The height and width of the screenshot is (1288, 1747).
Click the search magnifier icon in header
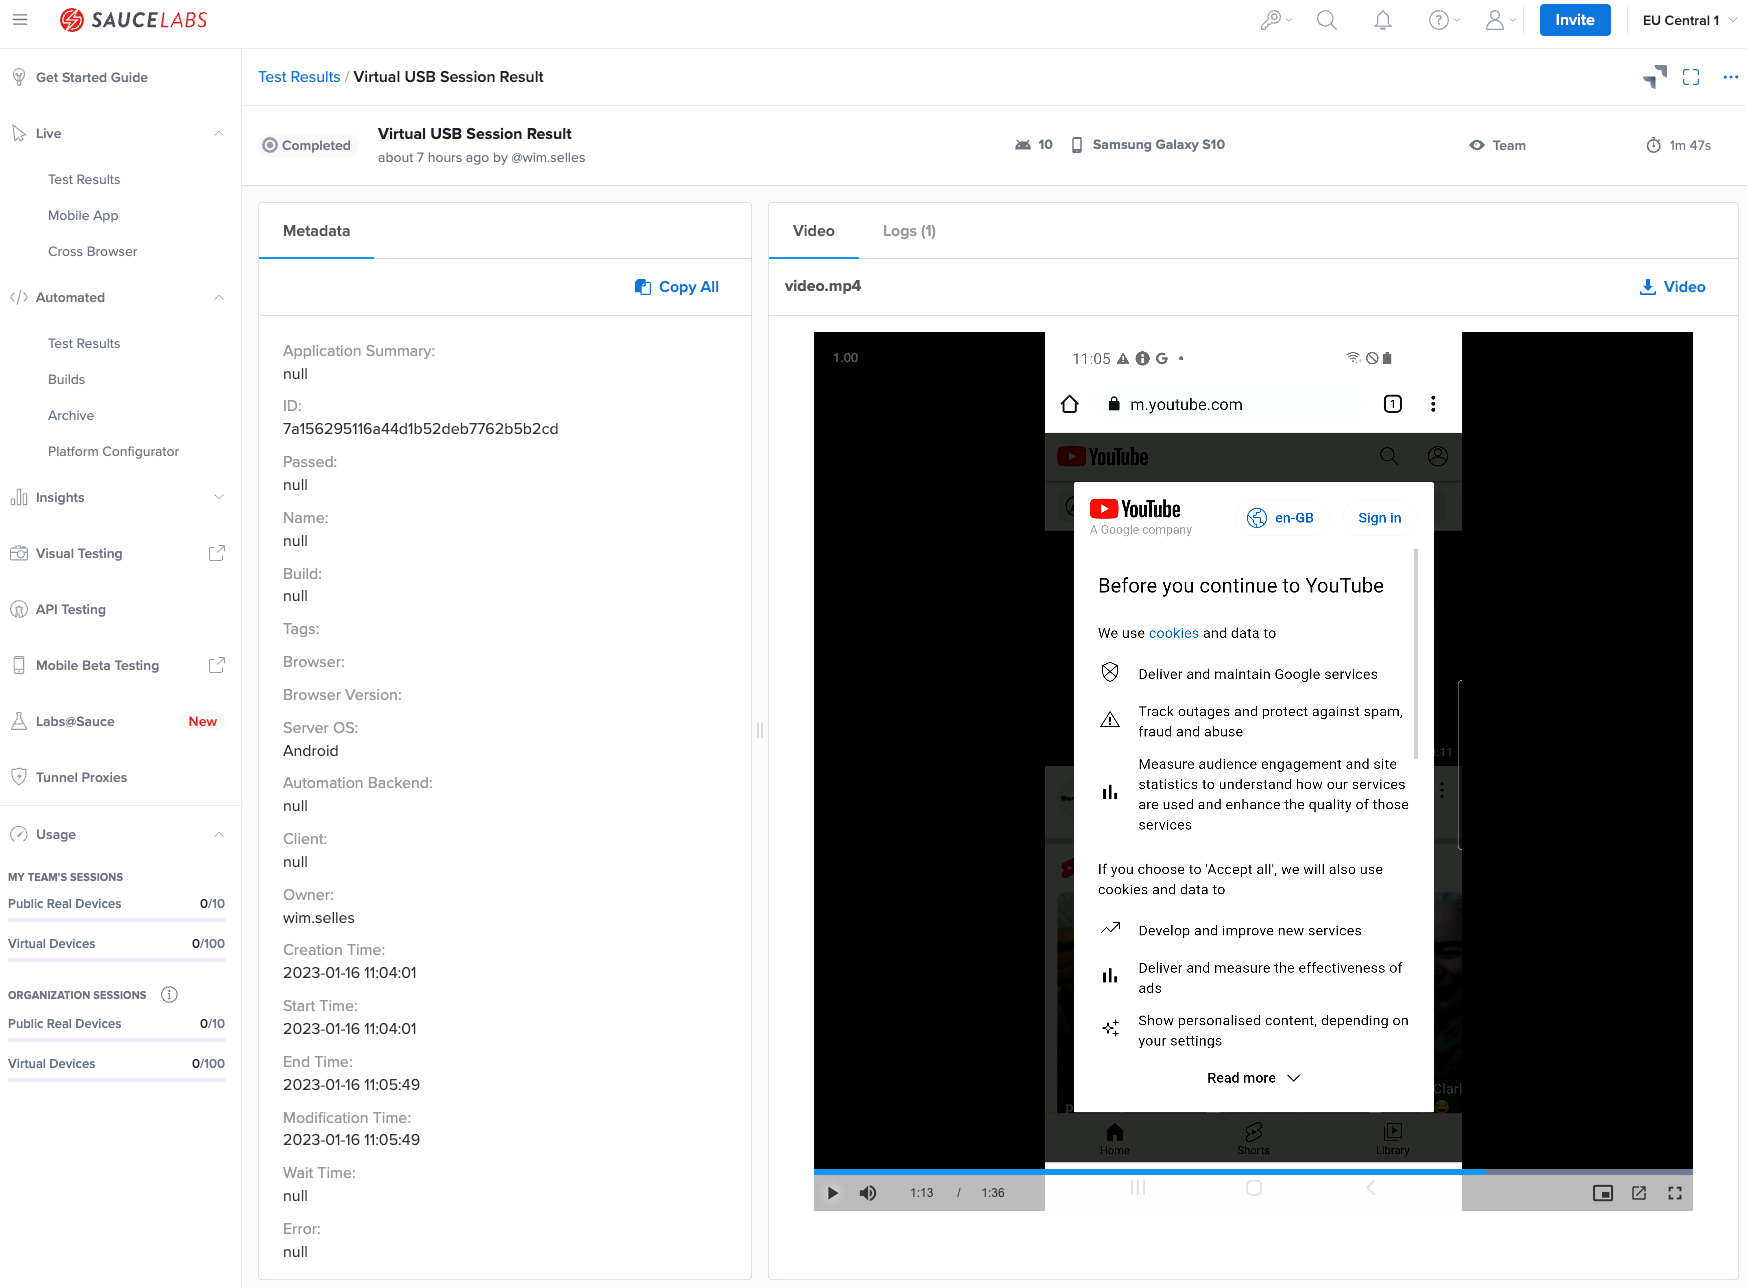click(1327, 20)
